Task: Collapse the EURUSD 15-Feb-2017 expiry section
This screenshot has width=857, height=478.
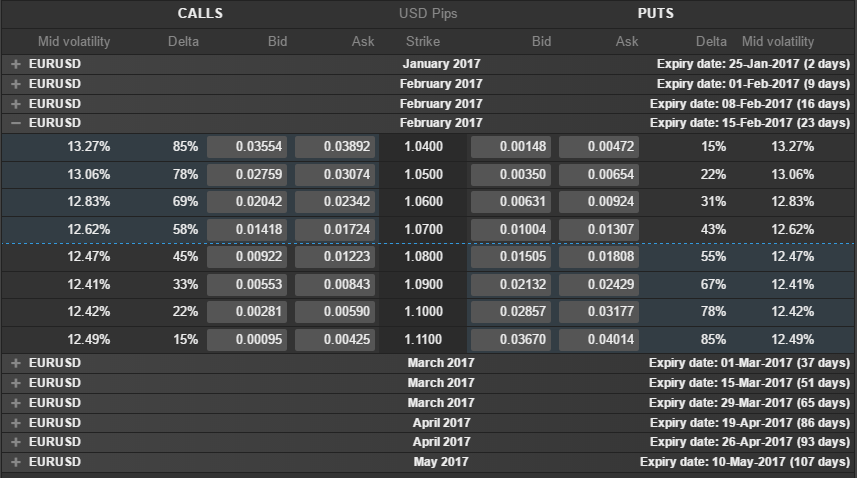Action: tap(15, 123)
